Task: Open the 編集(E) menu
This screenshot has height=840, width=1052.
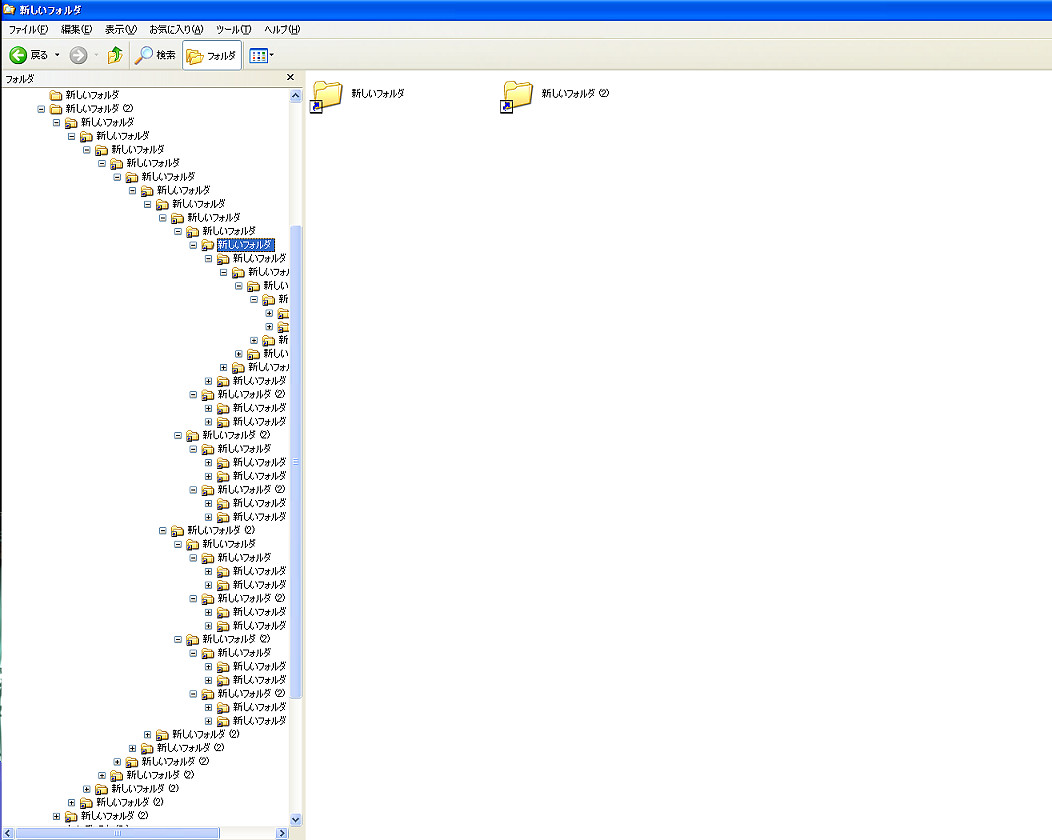Action: tap(76, 30)
